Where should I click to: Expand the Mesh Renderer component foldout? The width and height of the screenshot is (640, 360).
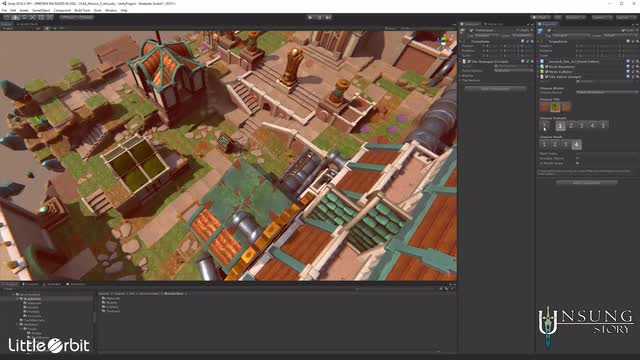[538, 67]
